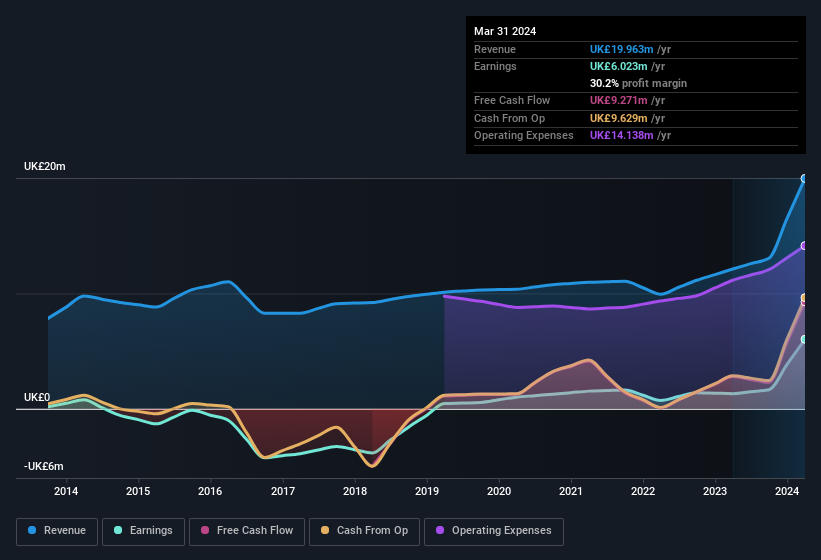Click the 2015 x-axis label
821x560 pixels.
tap(138, 491)
